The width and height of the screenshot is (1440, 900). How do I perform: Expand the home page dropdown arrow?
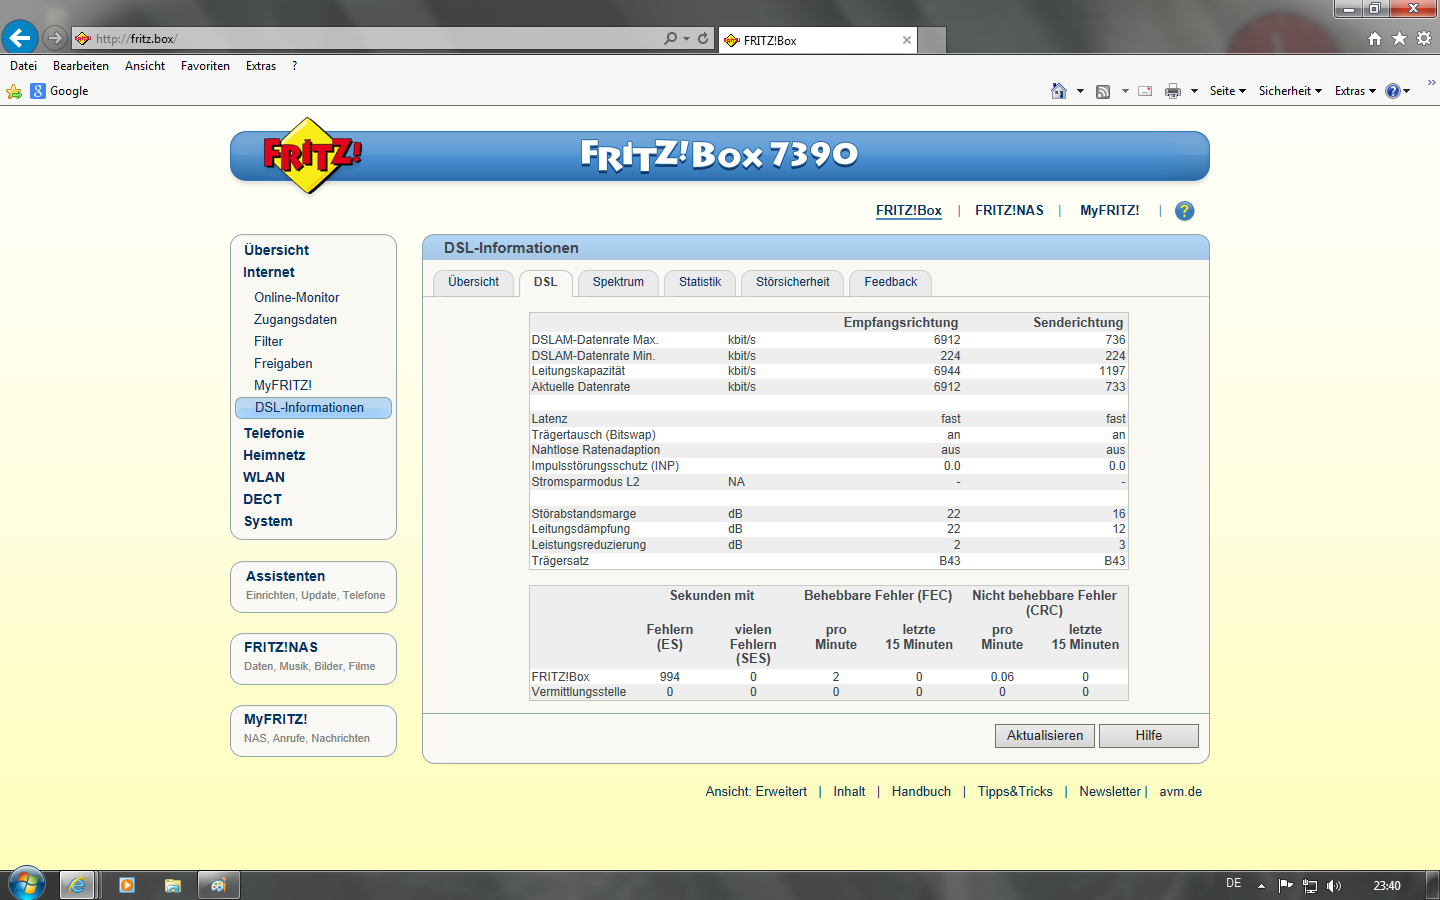(x=1080, y=91)
